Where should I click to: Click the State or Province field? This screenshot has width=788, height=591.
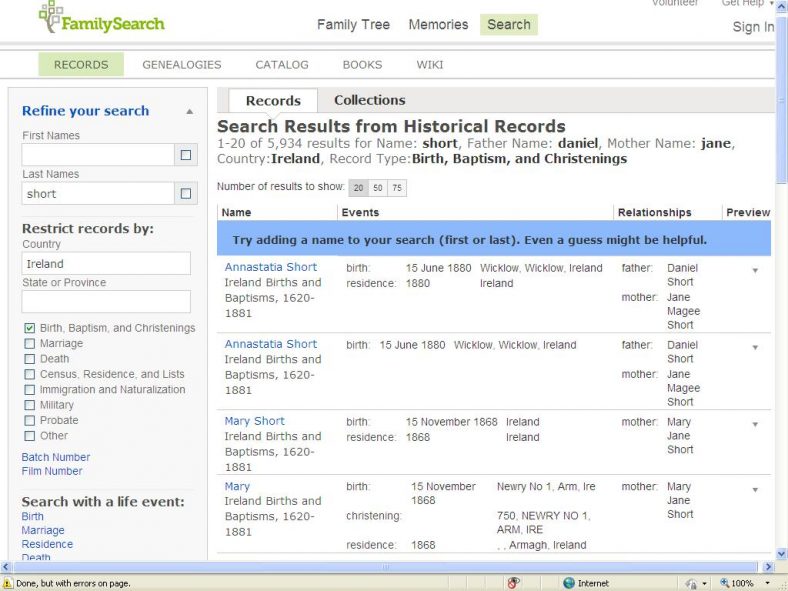click(106, 302)
